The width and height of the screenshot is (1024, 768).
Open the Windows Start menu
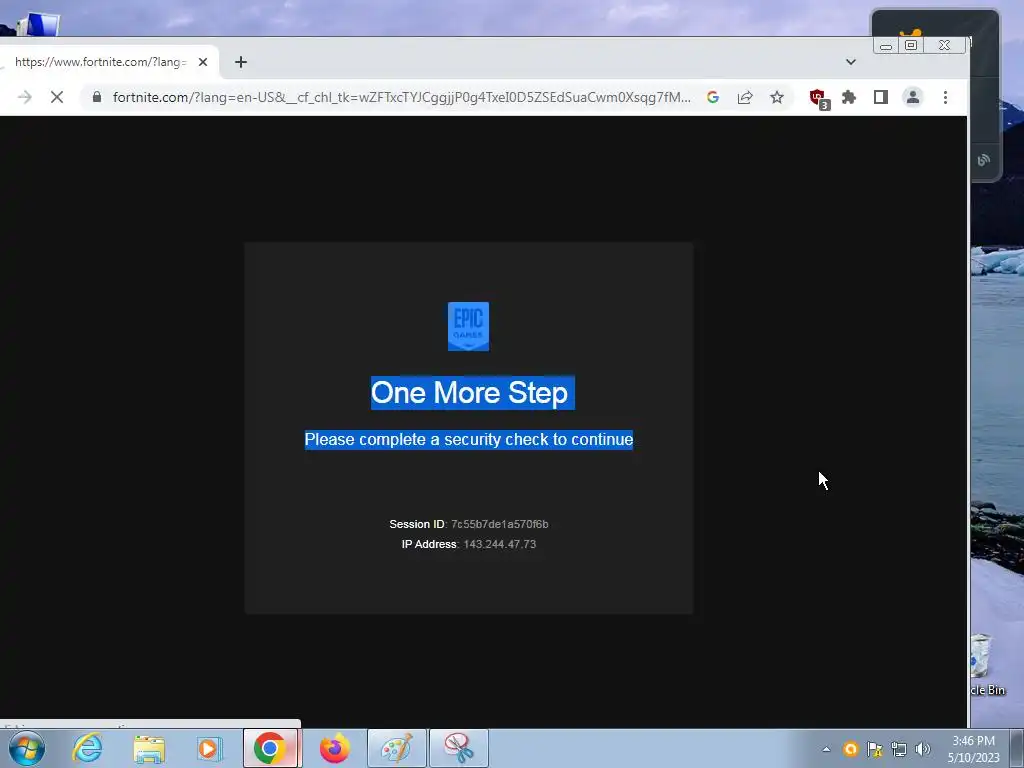27,748
